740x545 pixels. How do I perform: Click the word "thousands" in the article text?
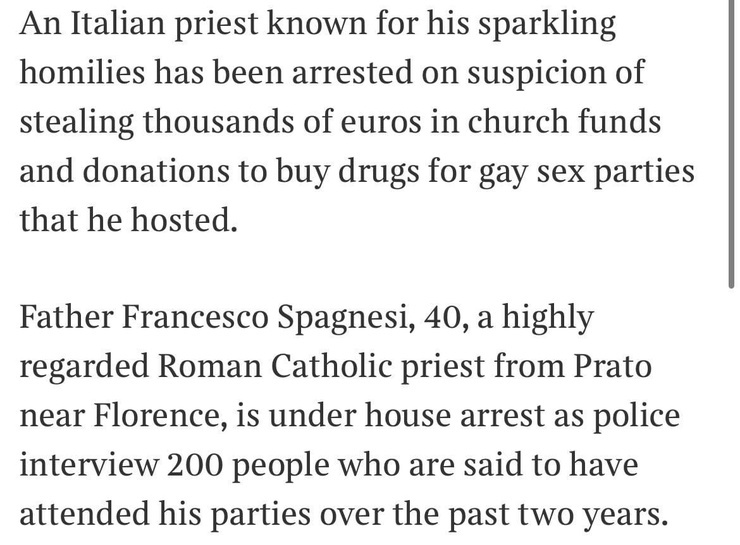(x=204, y=122)
